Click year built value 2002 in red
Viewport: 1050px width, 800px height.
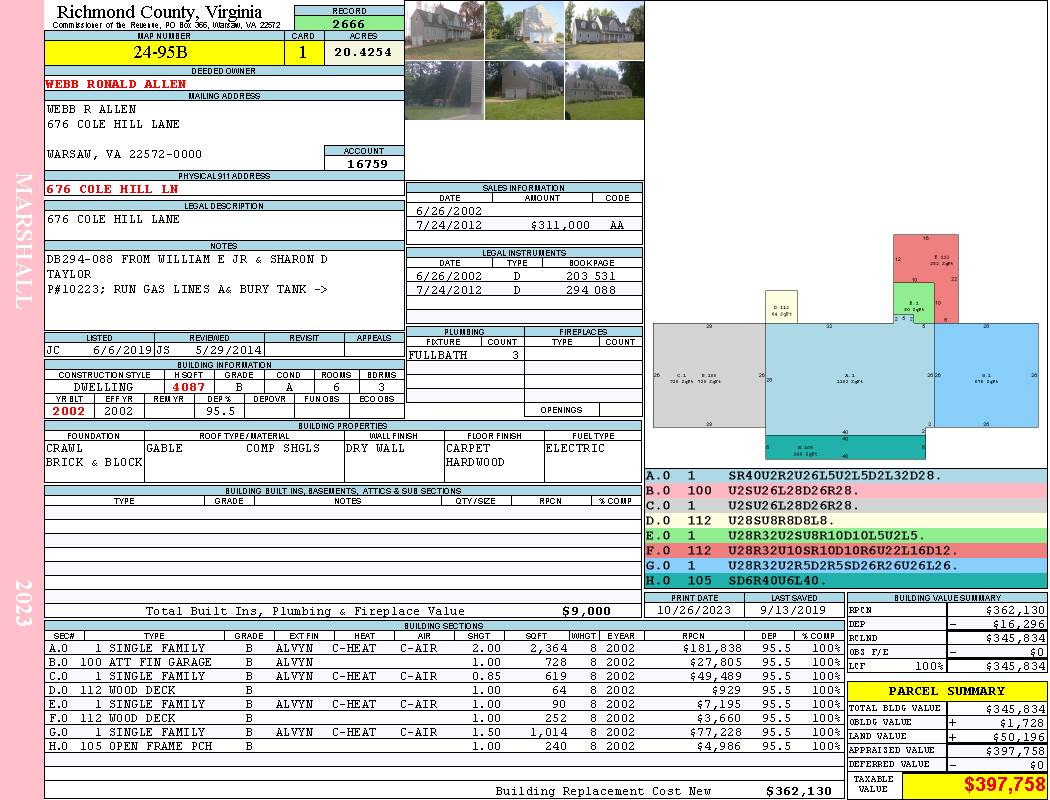(69, 411)
